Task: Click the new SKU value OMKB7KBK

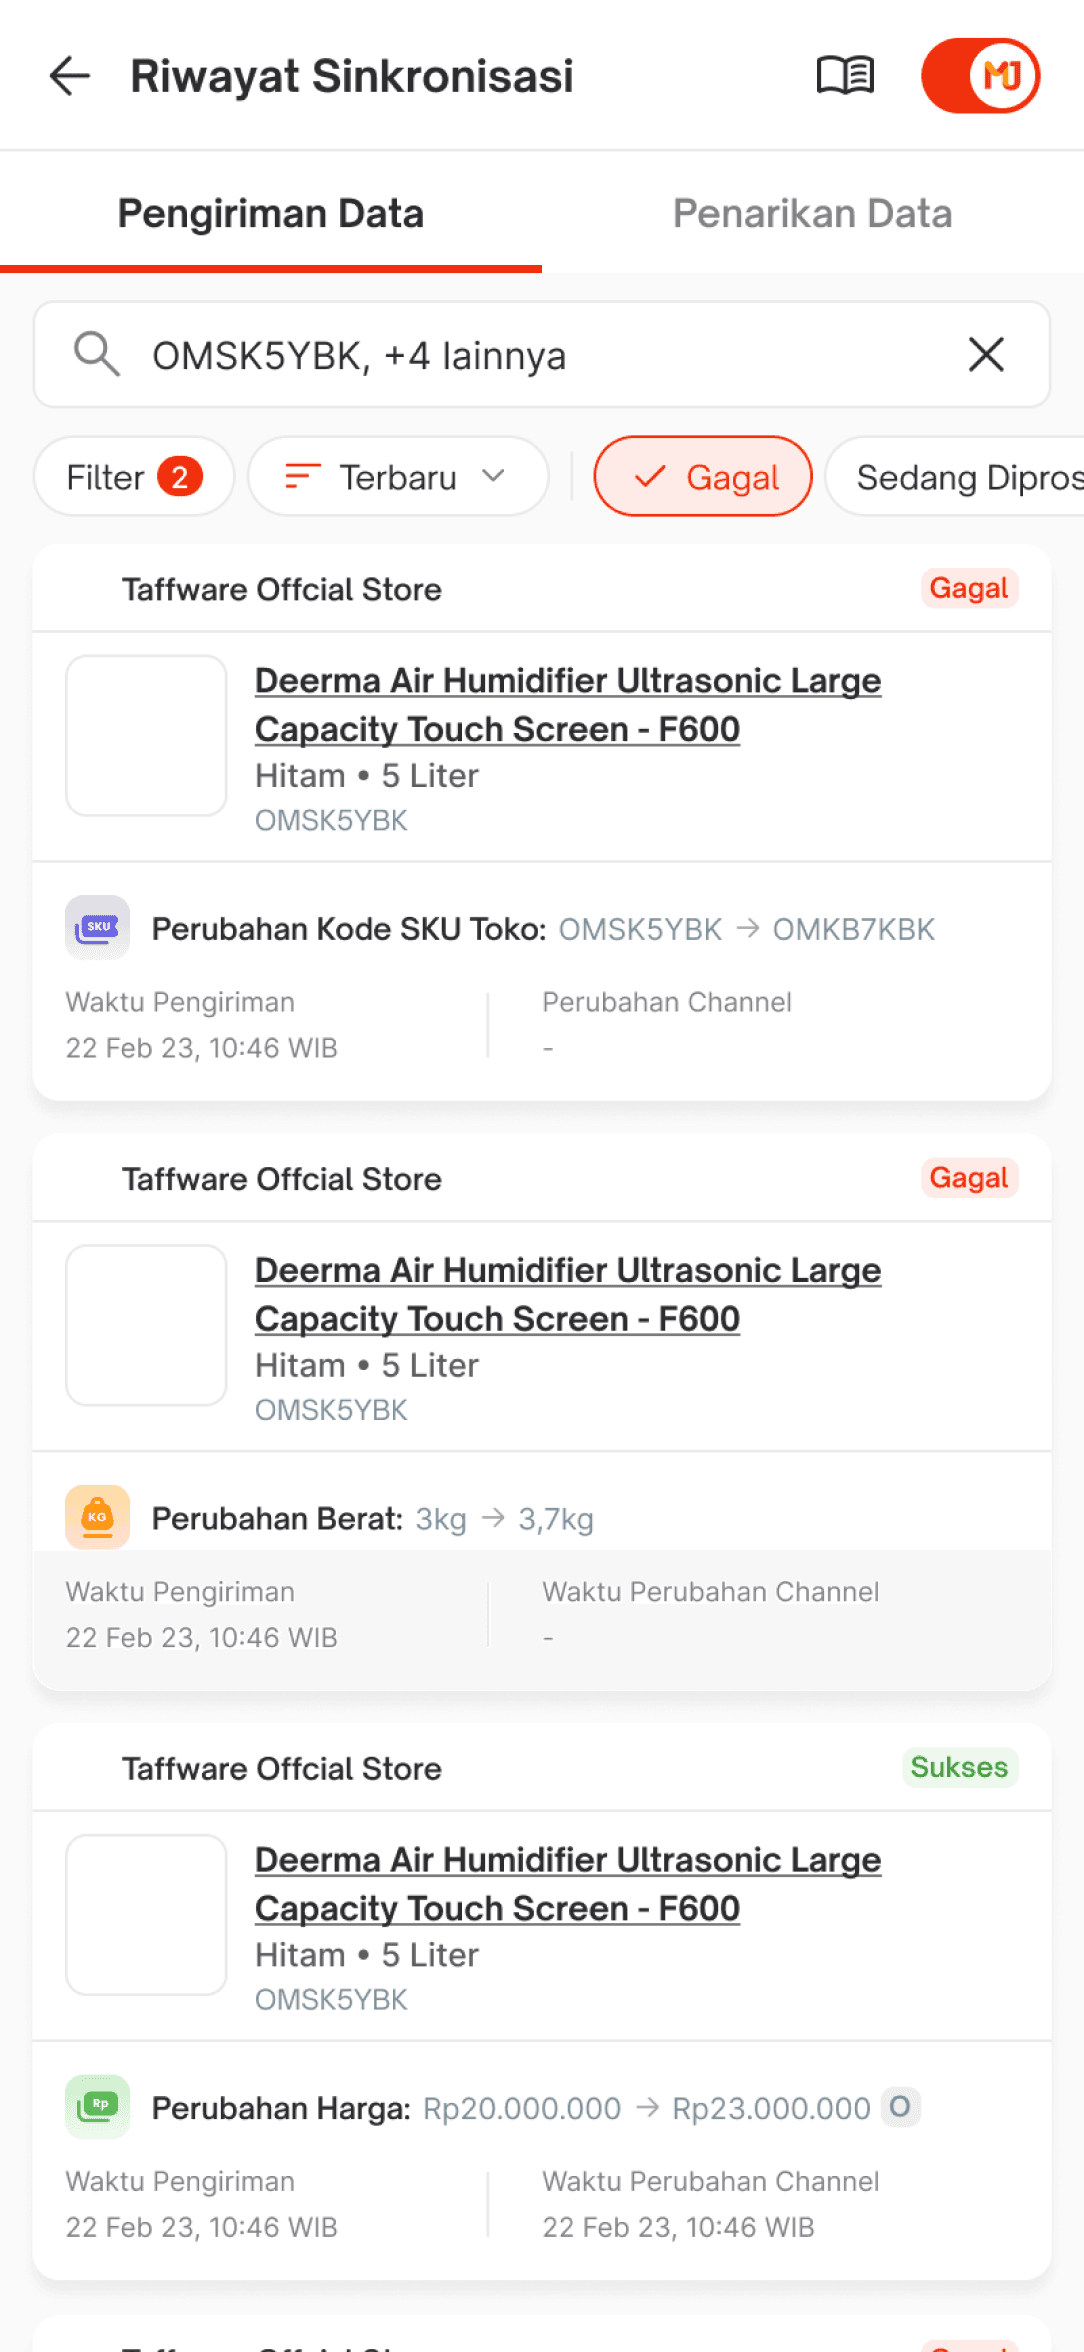Action: pyautogui.click(x=854, y=929)
